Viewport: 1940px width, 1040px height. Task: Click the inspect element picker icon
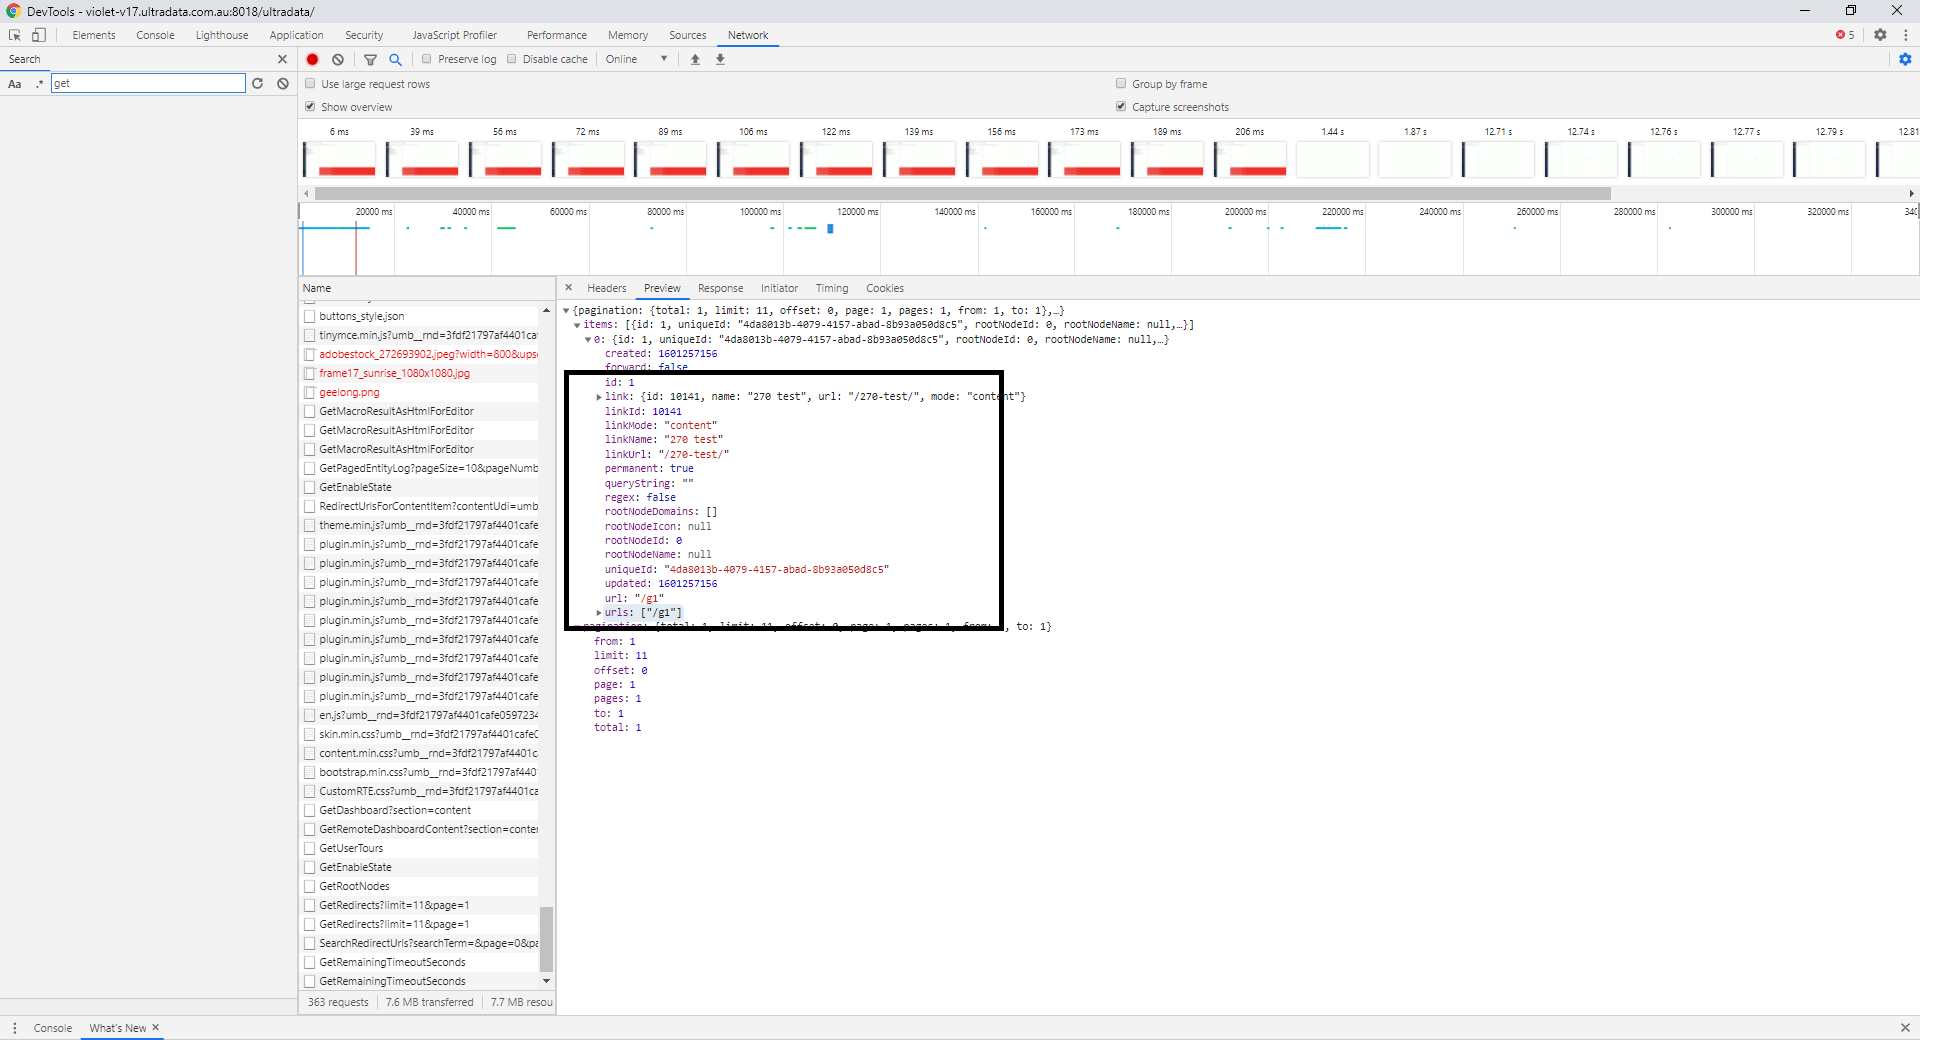15,35
